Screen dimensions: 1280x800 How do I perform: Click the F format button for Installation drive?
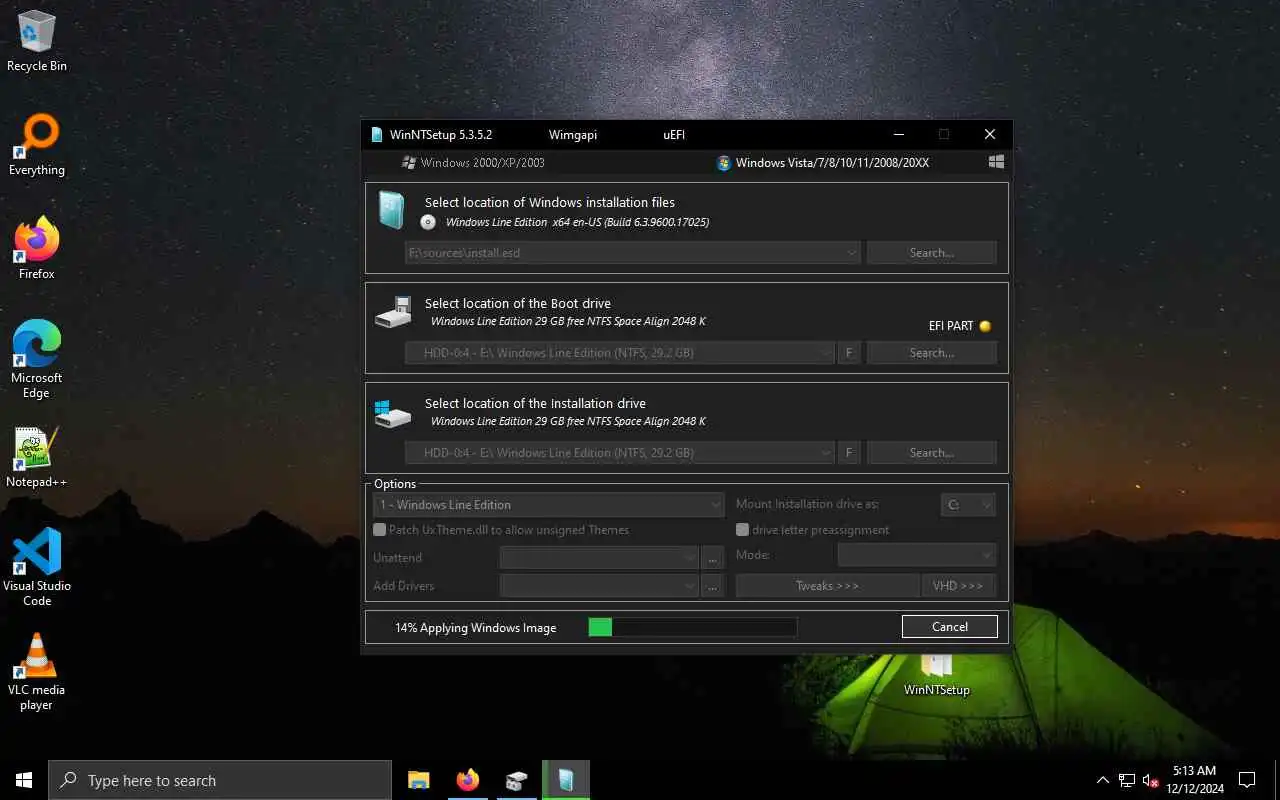[x=849, y=453]
